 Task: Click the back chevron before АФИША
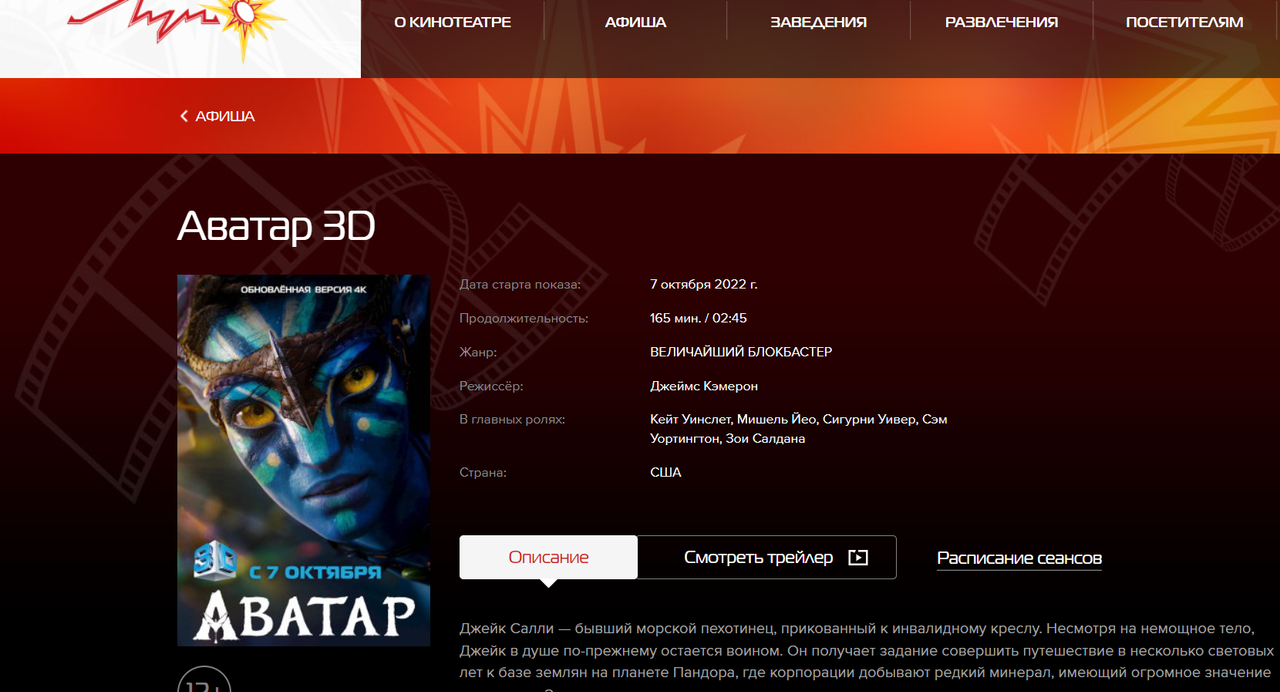(184, 116)
